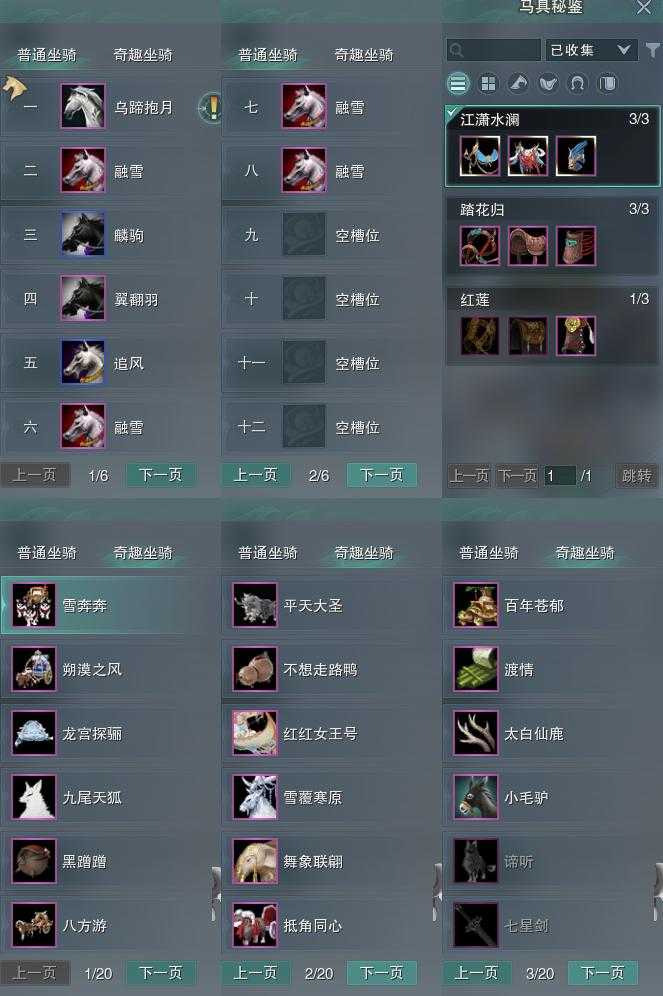Select the 麟驹 black horse icon

(x=83, y=234)
